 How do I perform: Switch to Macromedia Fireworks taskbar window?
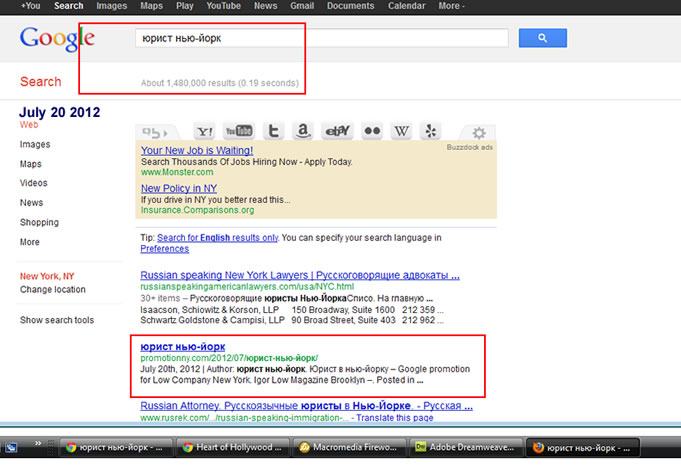[x=350, y=447]
